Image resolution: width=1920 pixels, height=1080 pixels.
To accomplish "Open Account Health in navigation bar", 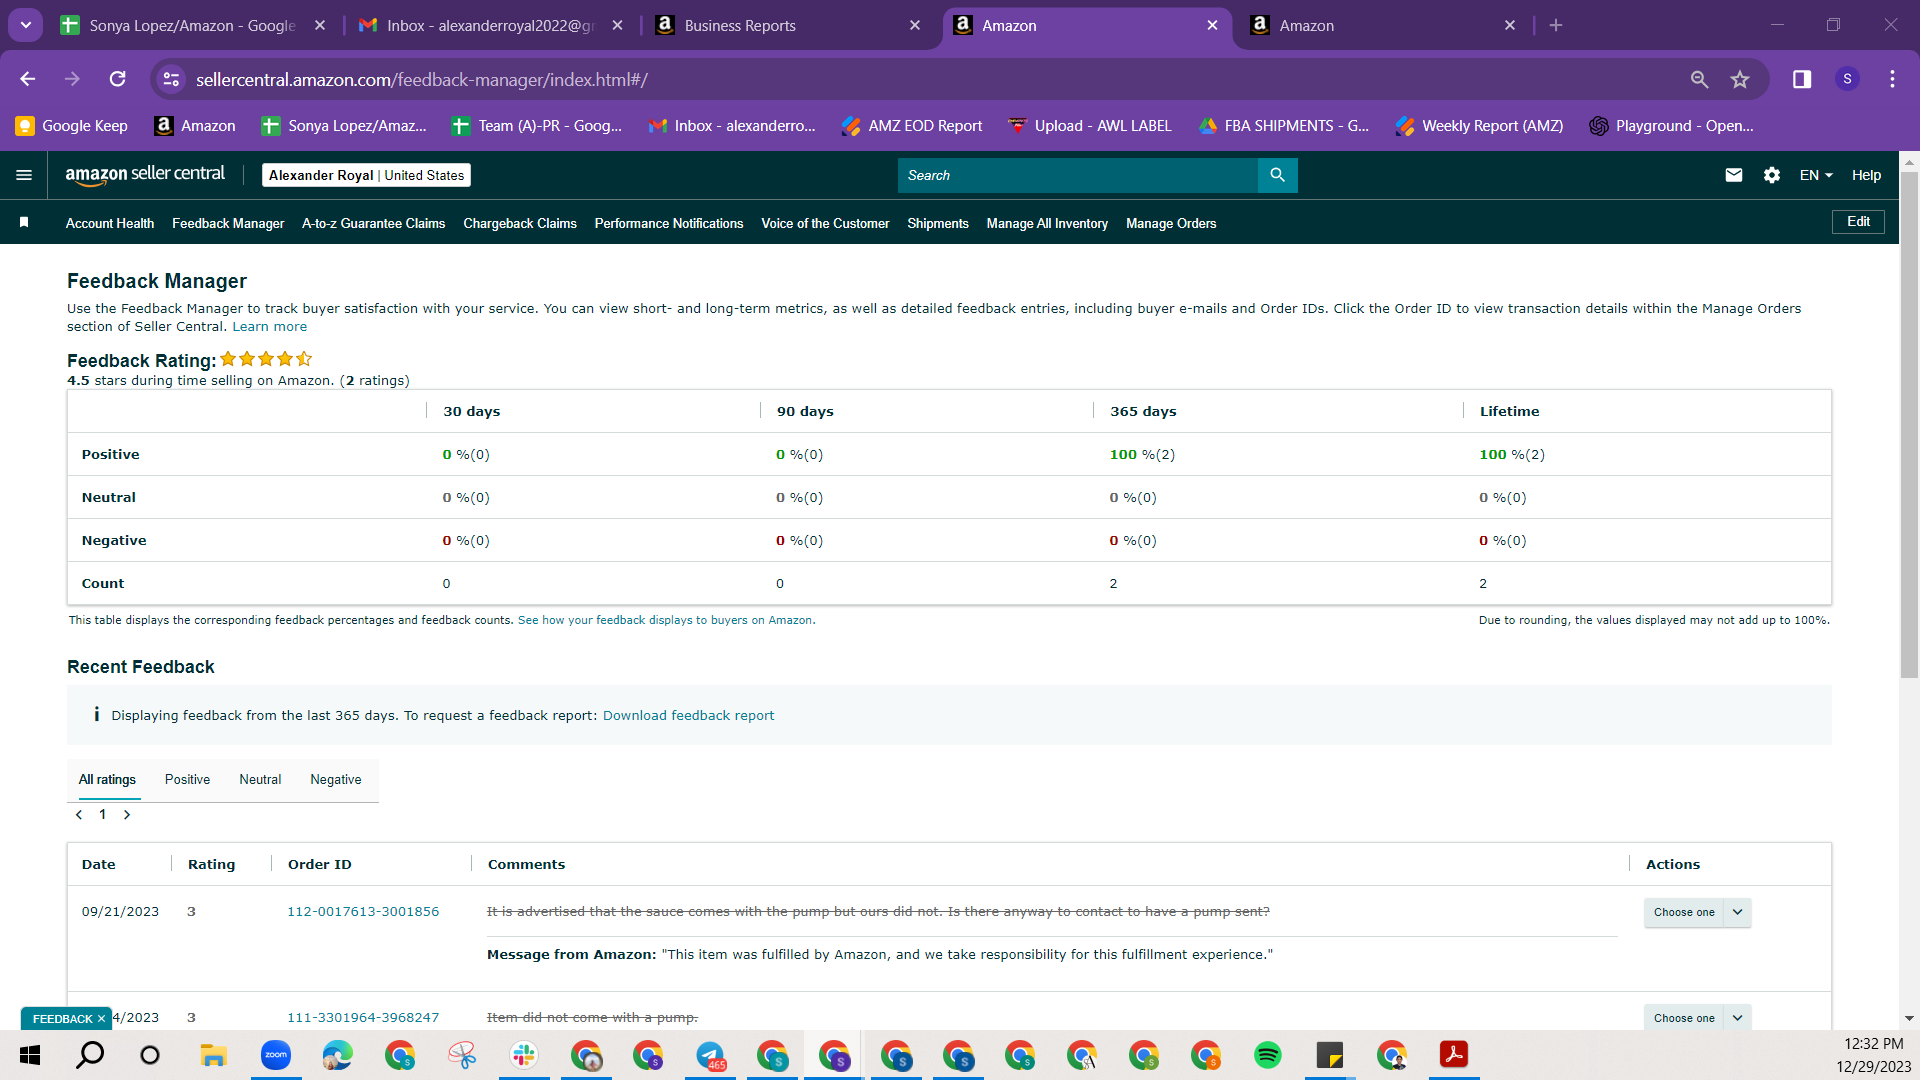I will [110, 223].
